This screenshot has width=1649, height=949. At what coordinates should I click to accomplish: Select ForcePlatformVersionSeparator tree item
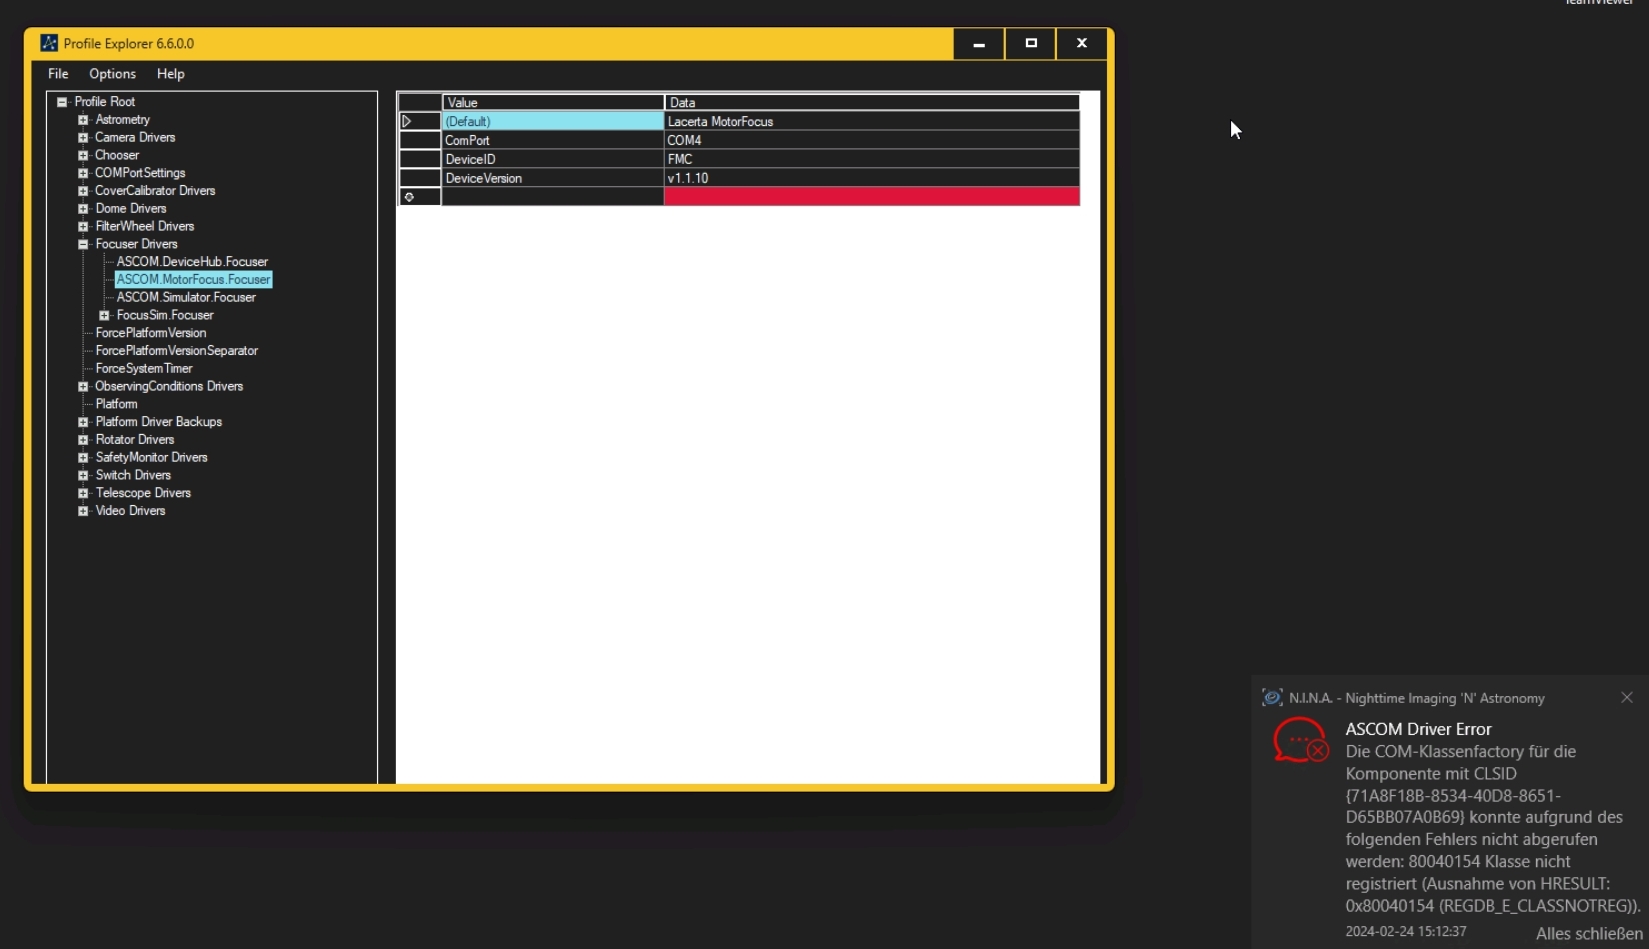click(177, 351)
